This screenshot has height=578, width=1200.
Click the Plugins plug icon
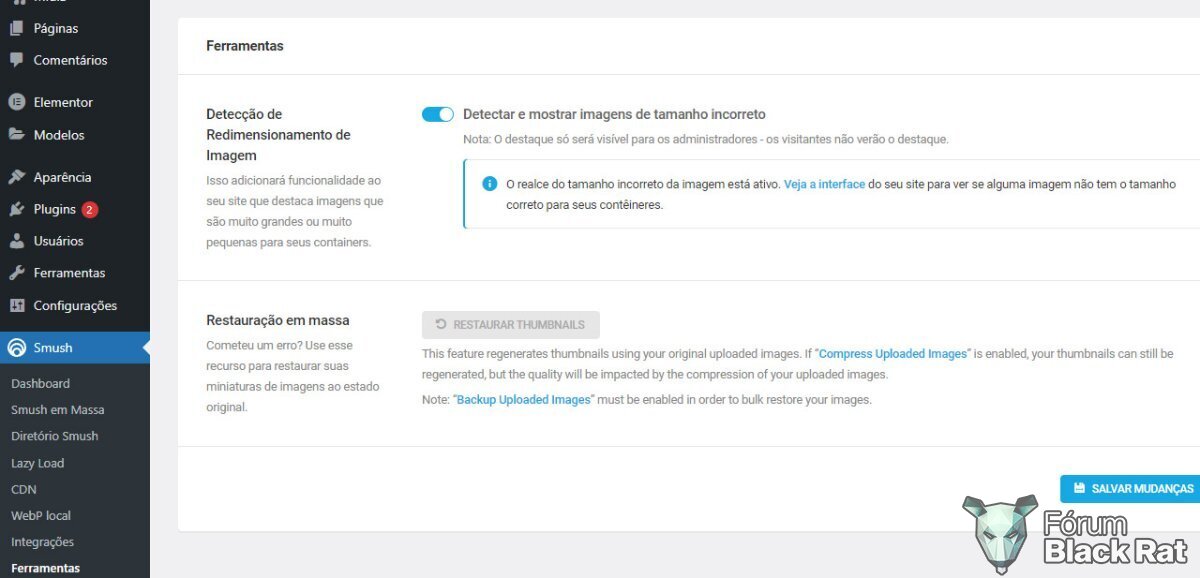tap(16, 209)
